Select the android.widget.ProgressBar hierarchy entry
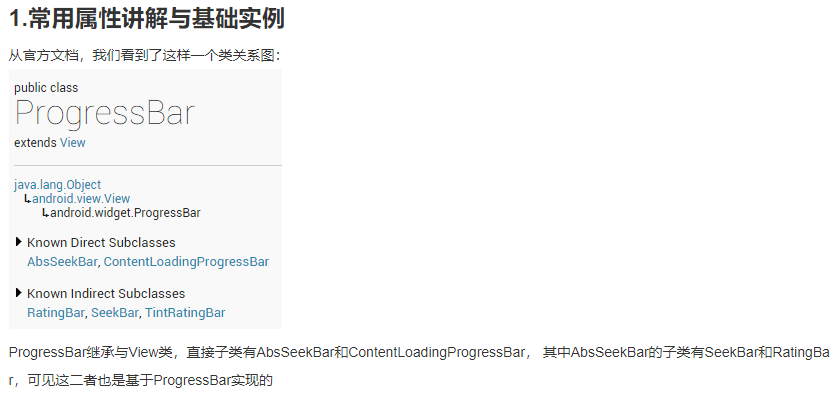This screenshot has width=835, height=402. 125,213
